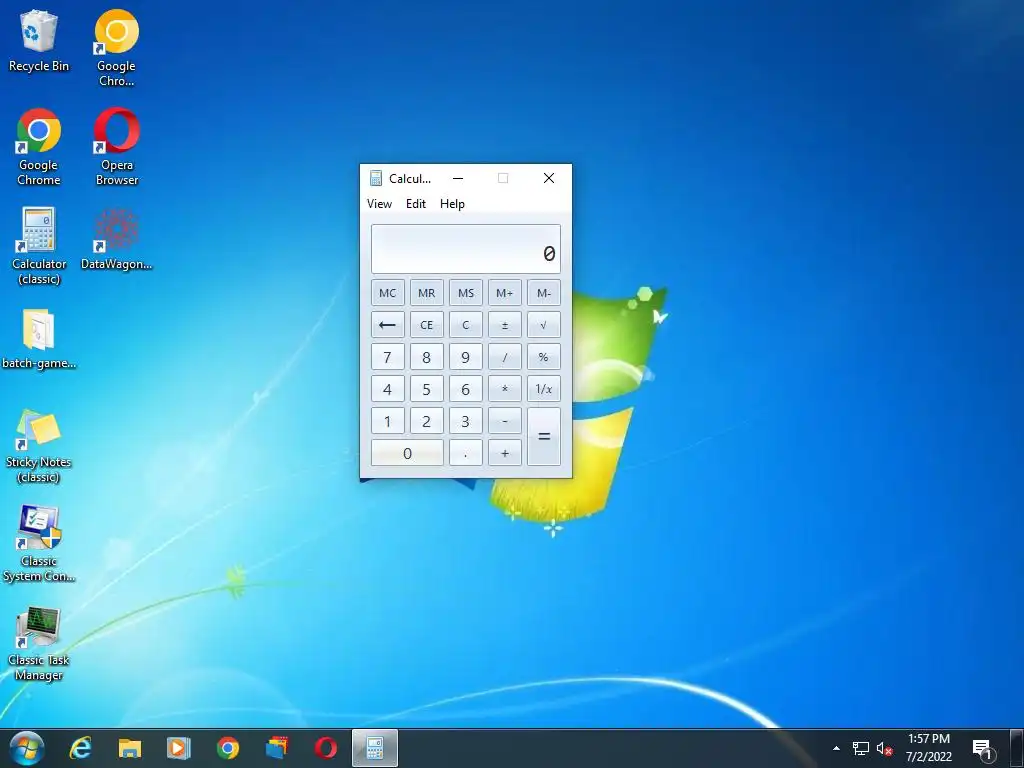Open the Google Chrome Canary desktop icon

click(116, 48)
